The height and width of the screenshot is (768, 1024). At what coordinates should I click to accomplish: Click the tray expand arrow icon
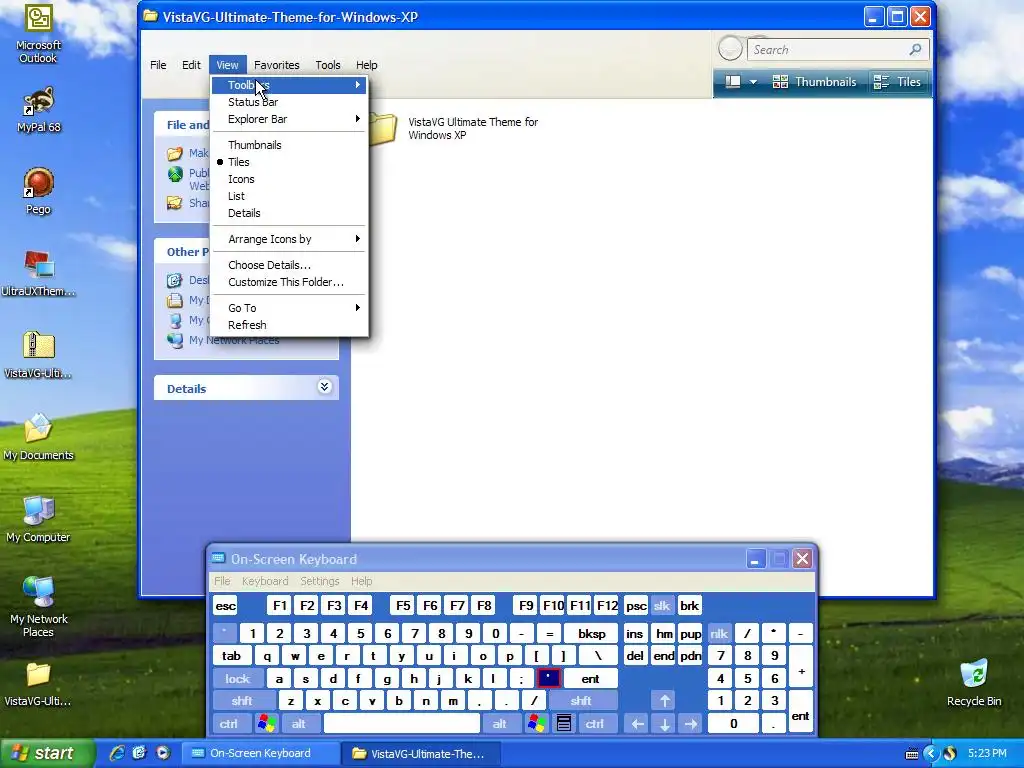[931, 754]
